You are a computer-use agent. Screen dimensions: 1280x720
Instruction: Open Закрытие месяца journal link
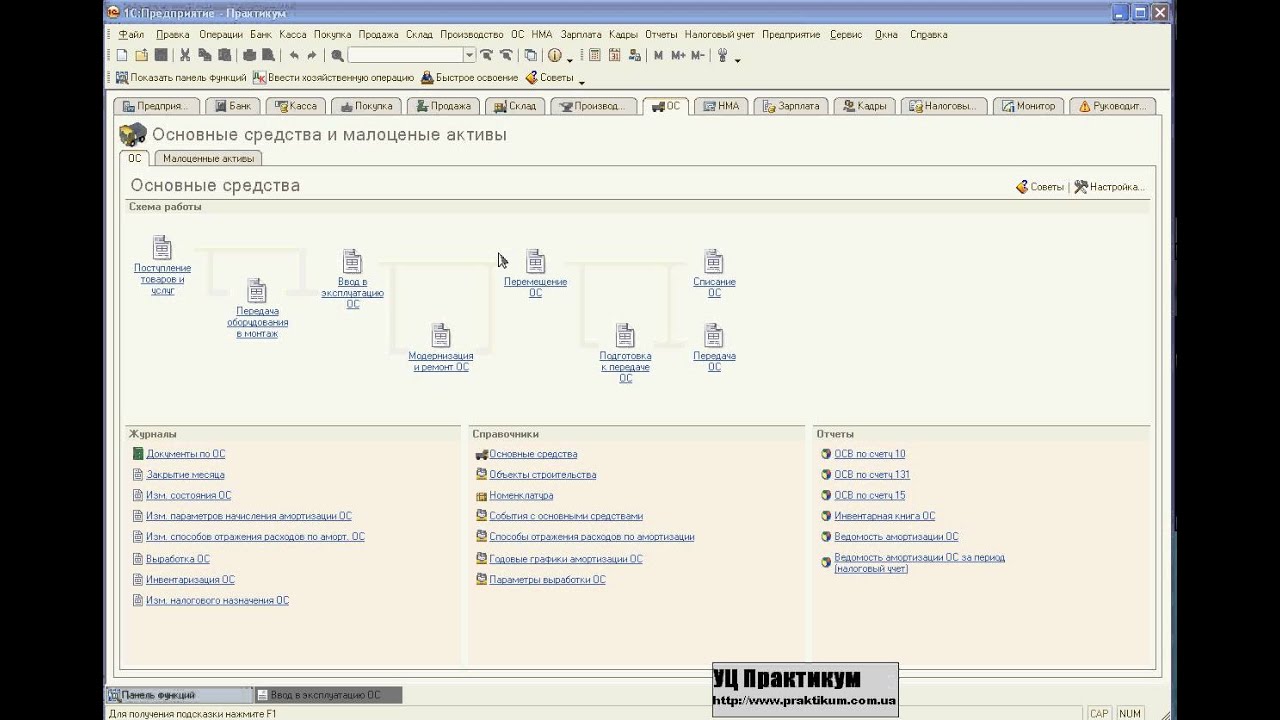coord(185,475)
